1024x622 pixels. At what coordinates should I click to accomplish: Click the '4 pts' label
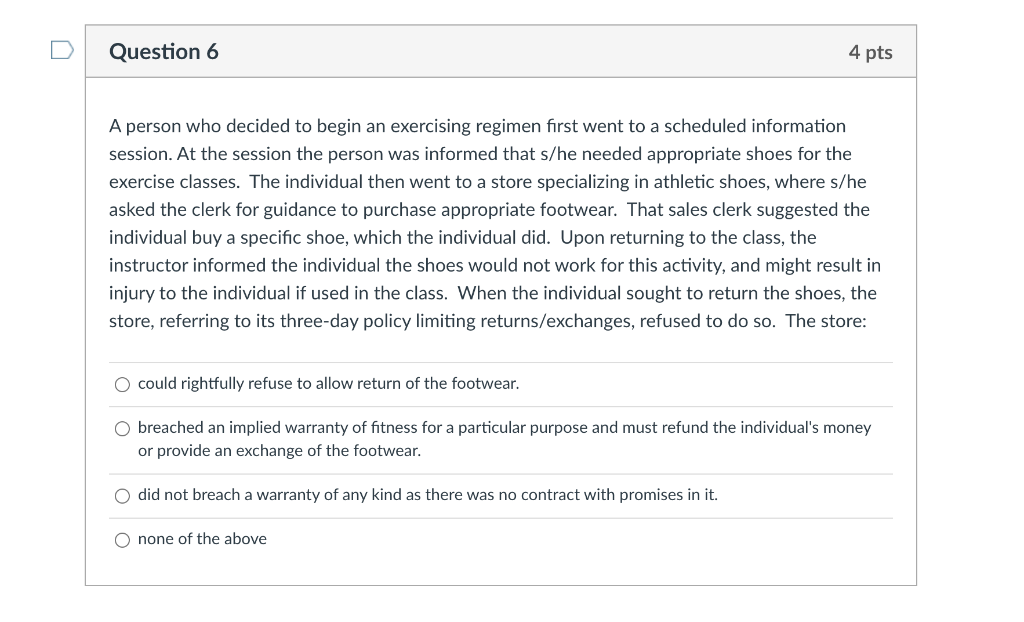871,51
